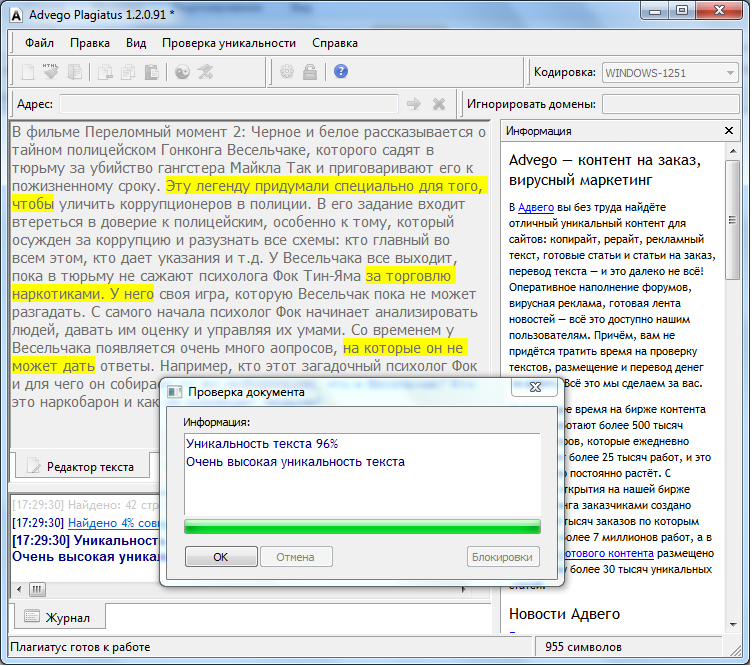Click the paste clipboard toolbar icon
Screen dimensions: 752x667
pyautogui.click(x=151, y=72)
